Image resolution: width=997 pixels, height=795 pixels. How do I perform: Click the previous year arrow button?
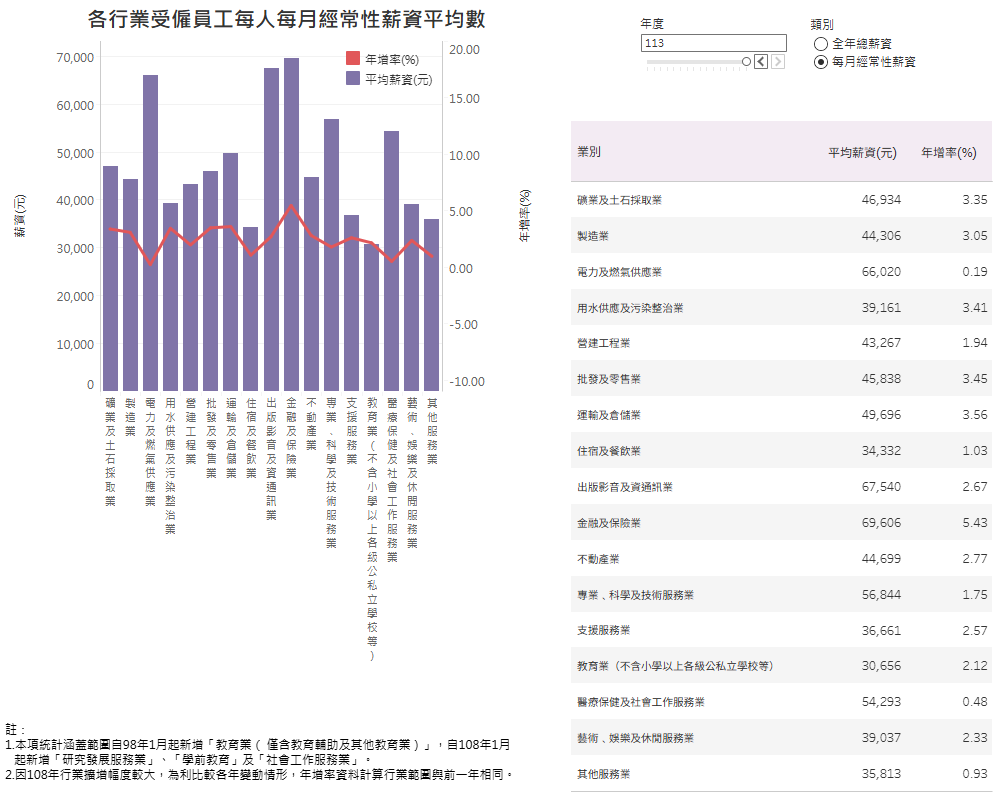pos(761,62)
